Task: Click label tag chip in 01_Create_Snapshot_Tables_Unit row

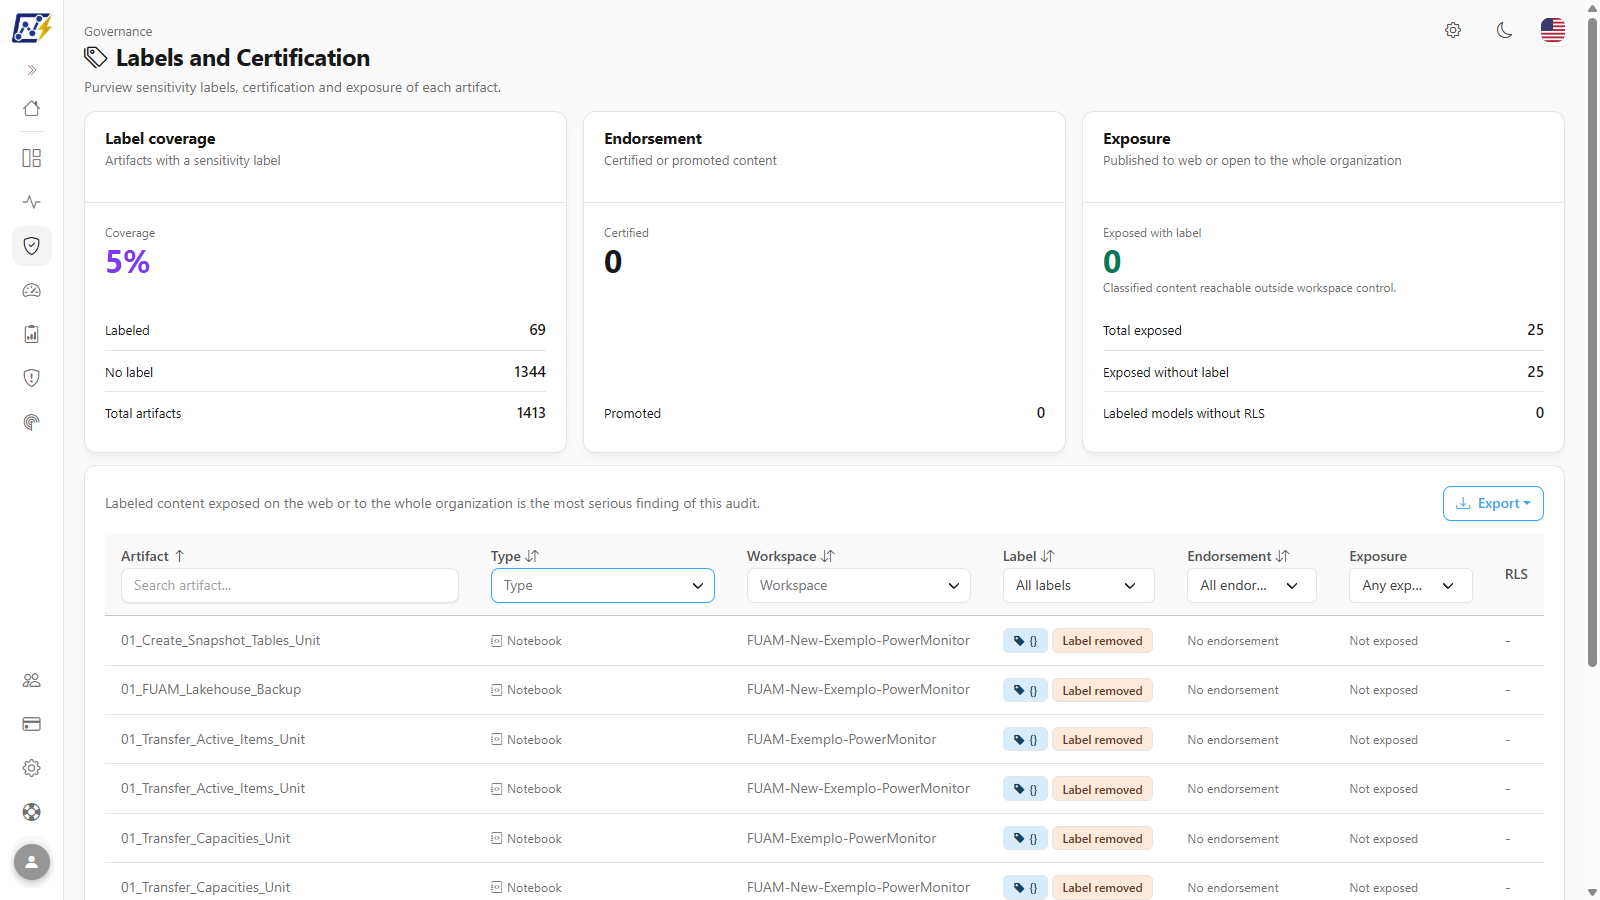Action: (x=1025, y=641)
